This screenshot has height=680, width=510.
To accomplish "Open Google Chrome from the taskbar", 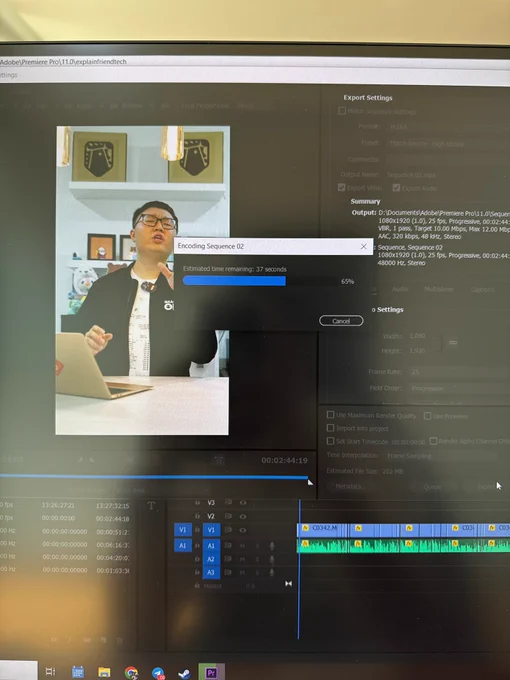I will pos(131,672).
